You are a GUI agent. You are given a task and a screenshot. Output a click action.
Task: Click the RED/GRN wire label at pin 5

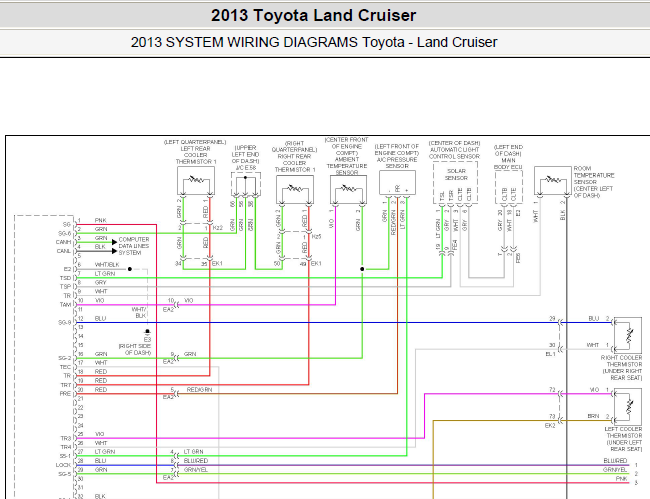(199, 390)
